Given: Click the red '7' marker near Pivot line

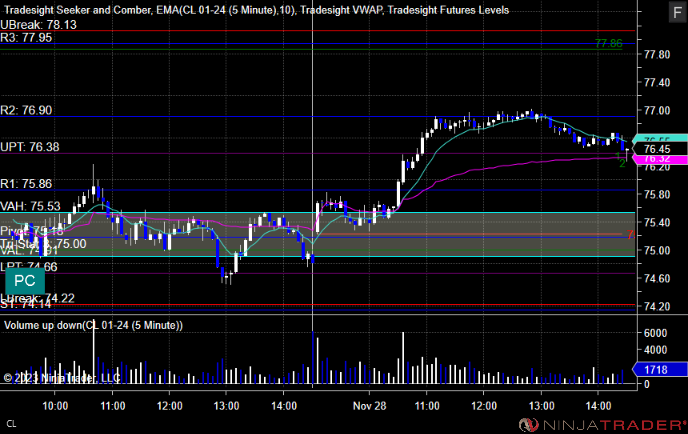Looking at the screenshot, I should click(631, 235).
